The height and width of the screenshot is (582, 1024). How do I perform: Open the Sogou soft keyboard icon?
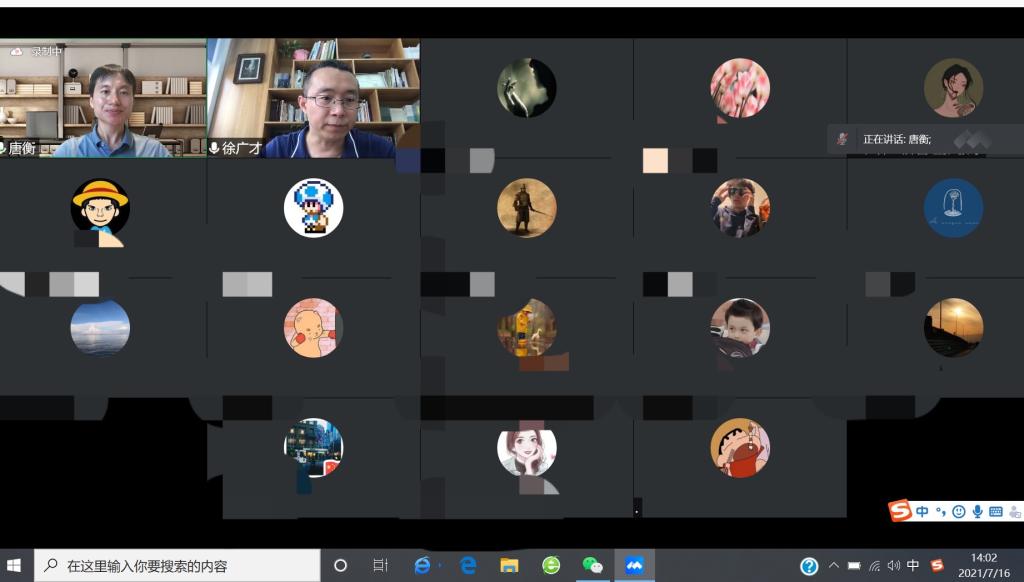click(995, 512)
